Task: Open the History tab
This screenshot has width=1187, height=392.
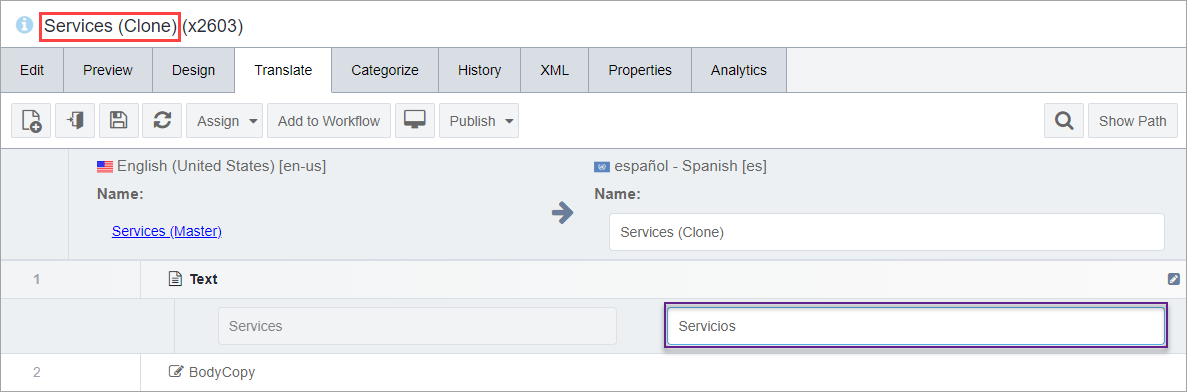Action: (479, 70)
